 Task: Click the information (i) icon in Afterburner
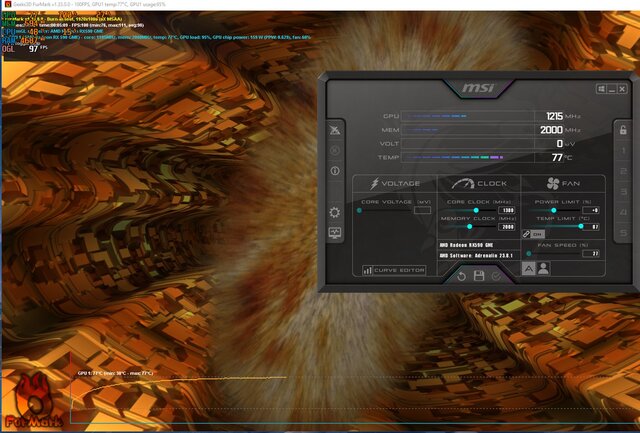pos(335,171)
